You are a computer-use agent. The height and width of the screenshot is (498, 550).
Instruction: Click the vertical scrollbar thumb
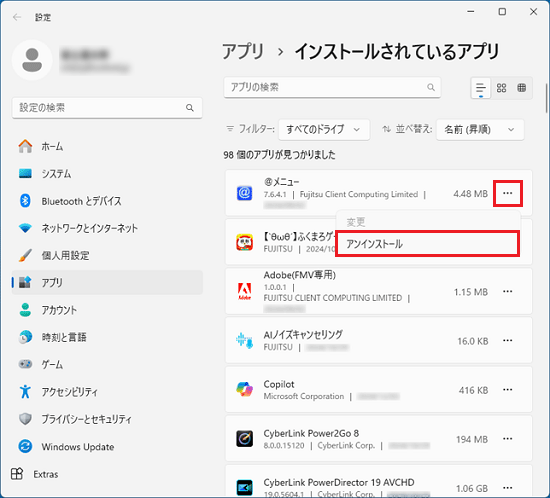[546, 98]
